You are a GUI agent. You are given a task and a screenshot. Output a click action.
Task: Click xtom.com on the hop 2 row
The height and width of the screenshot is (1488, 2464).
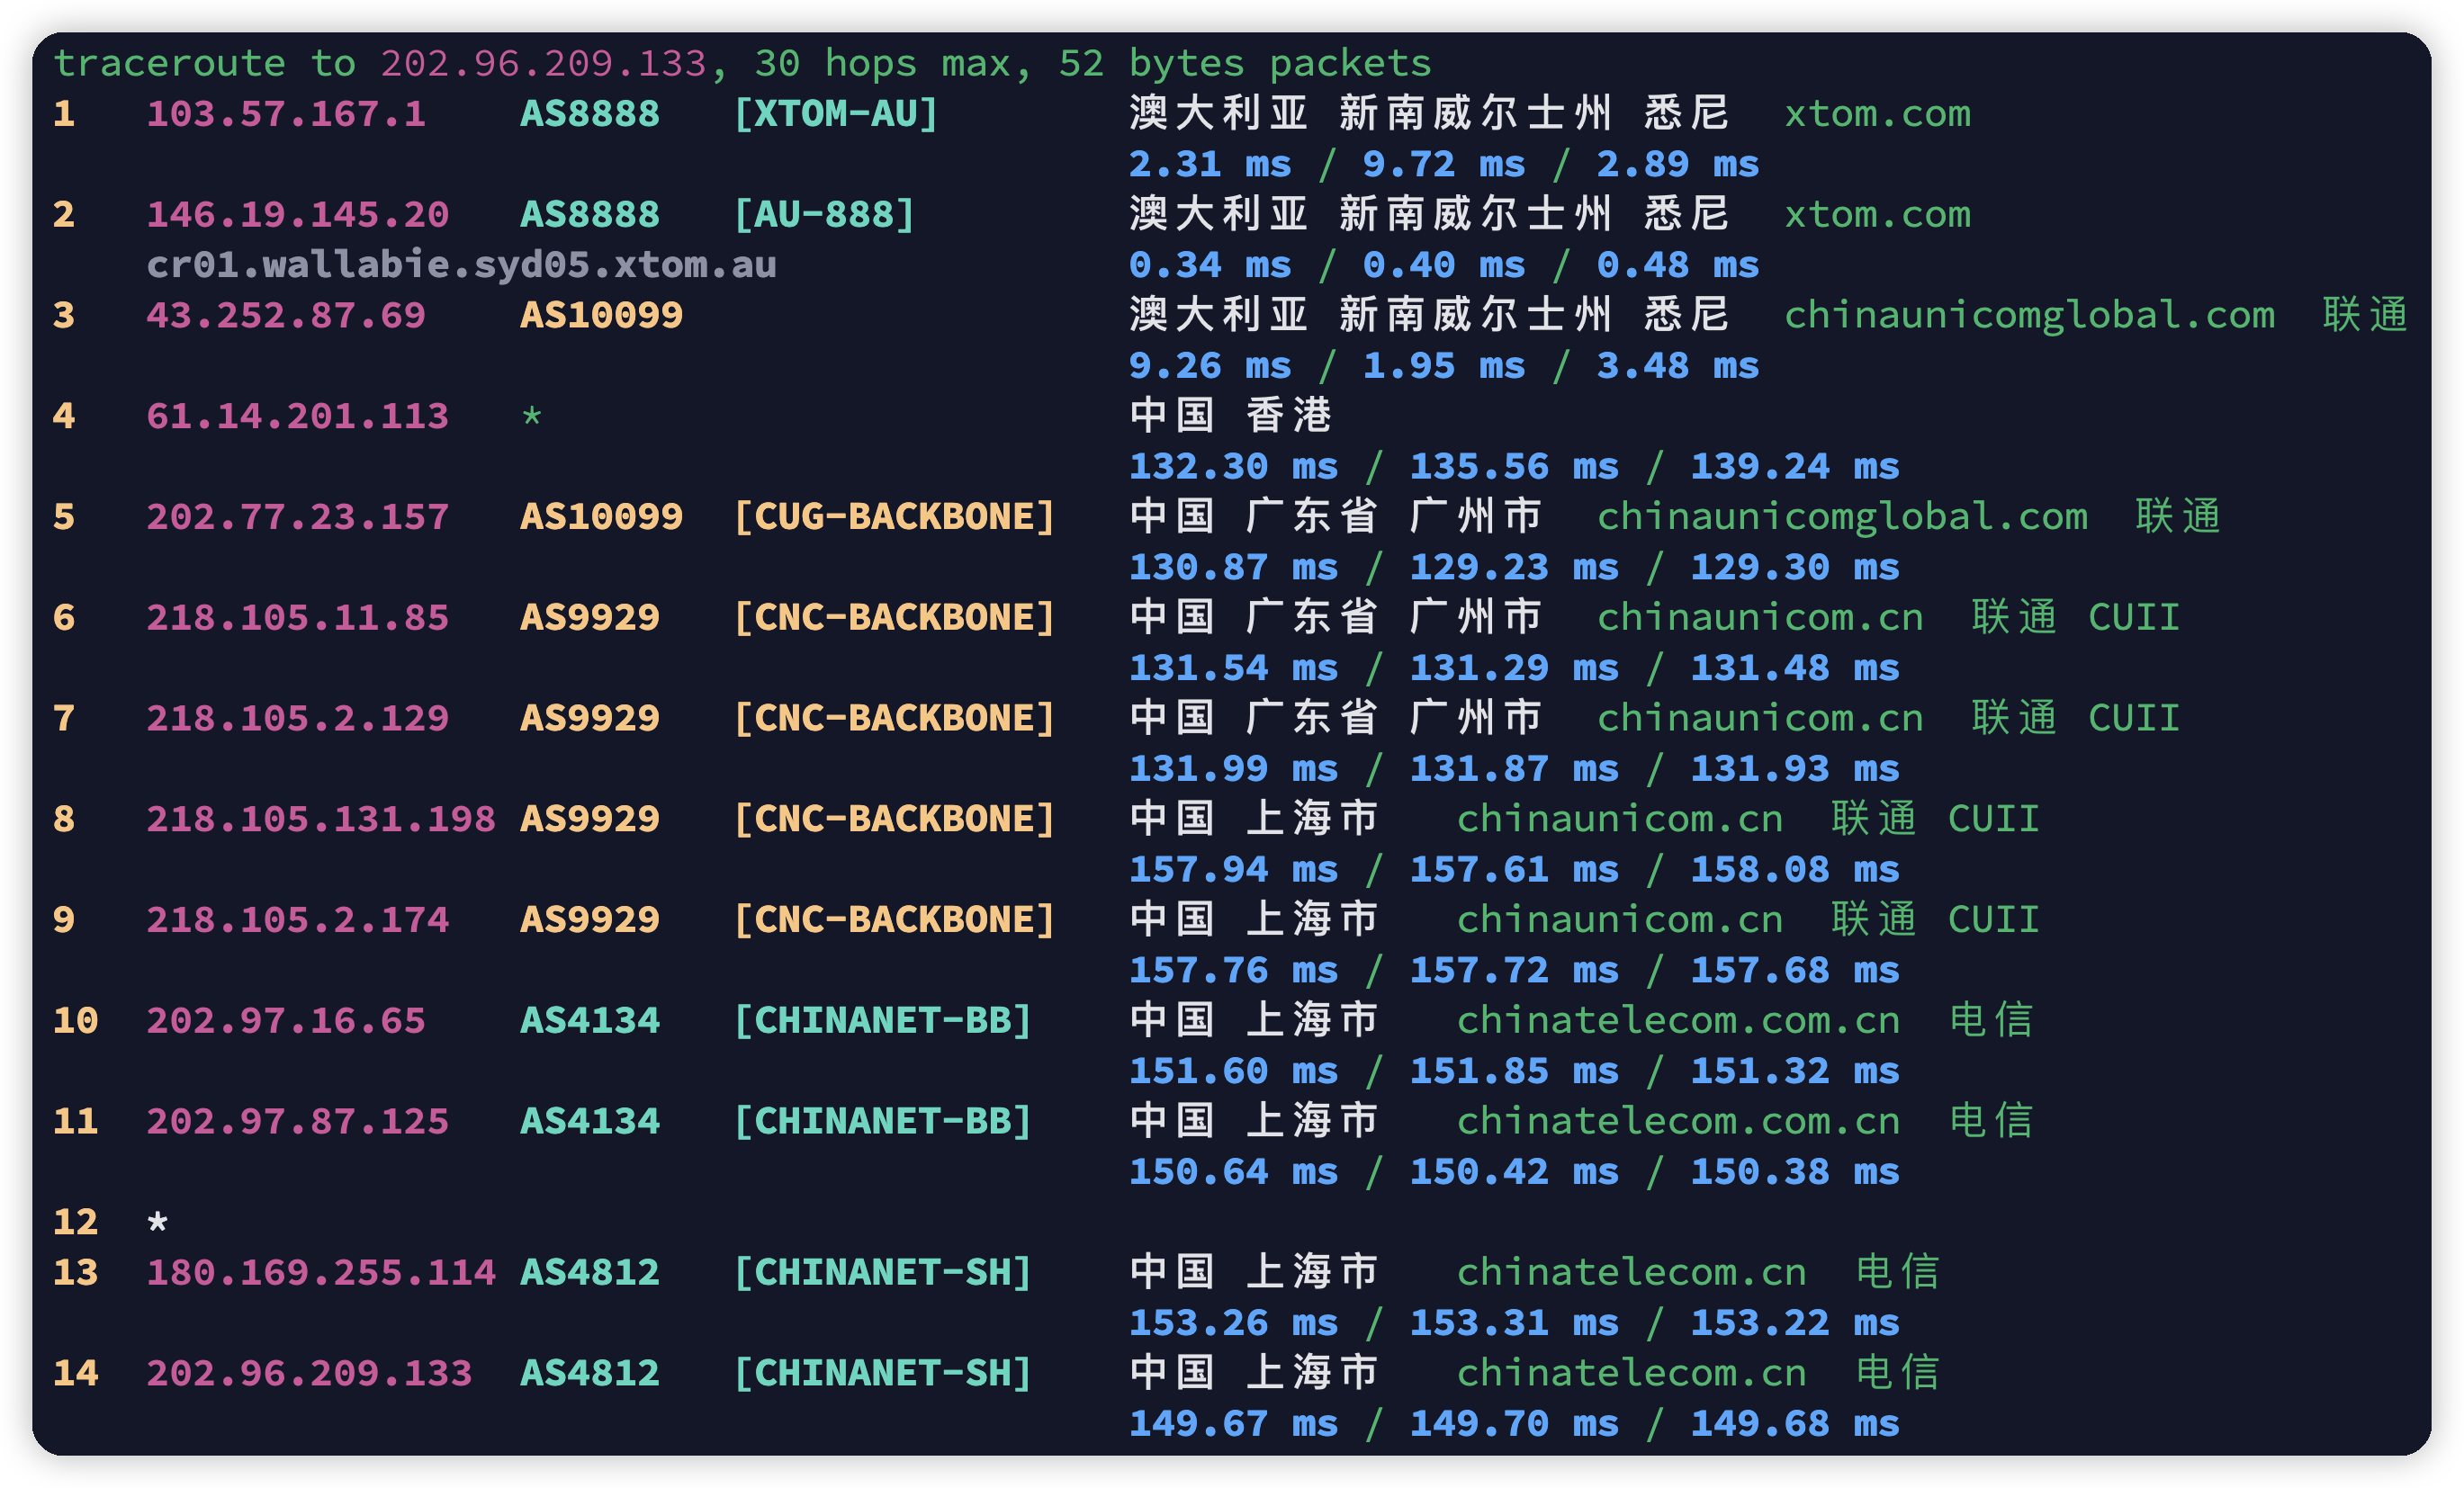1877,215
